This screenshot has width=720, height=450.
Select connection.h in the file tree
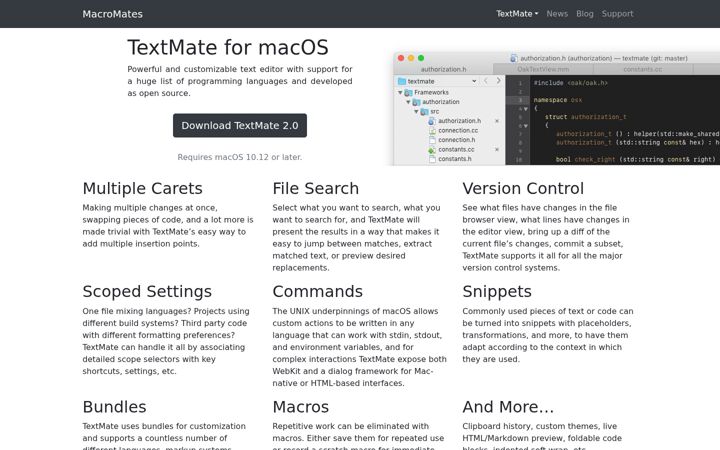click(456, 140)
